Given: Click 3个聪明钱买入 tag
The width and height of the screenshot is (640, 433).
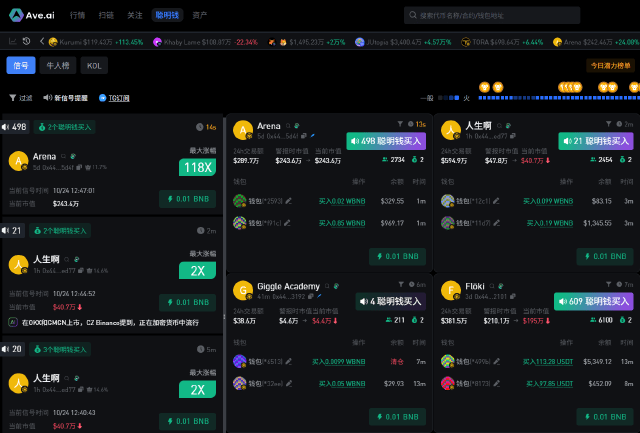Looking at the screenshot, I should coord(60,349).
